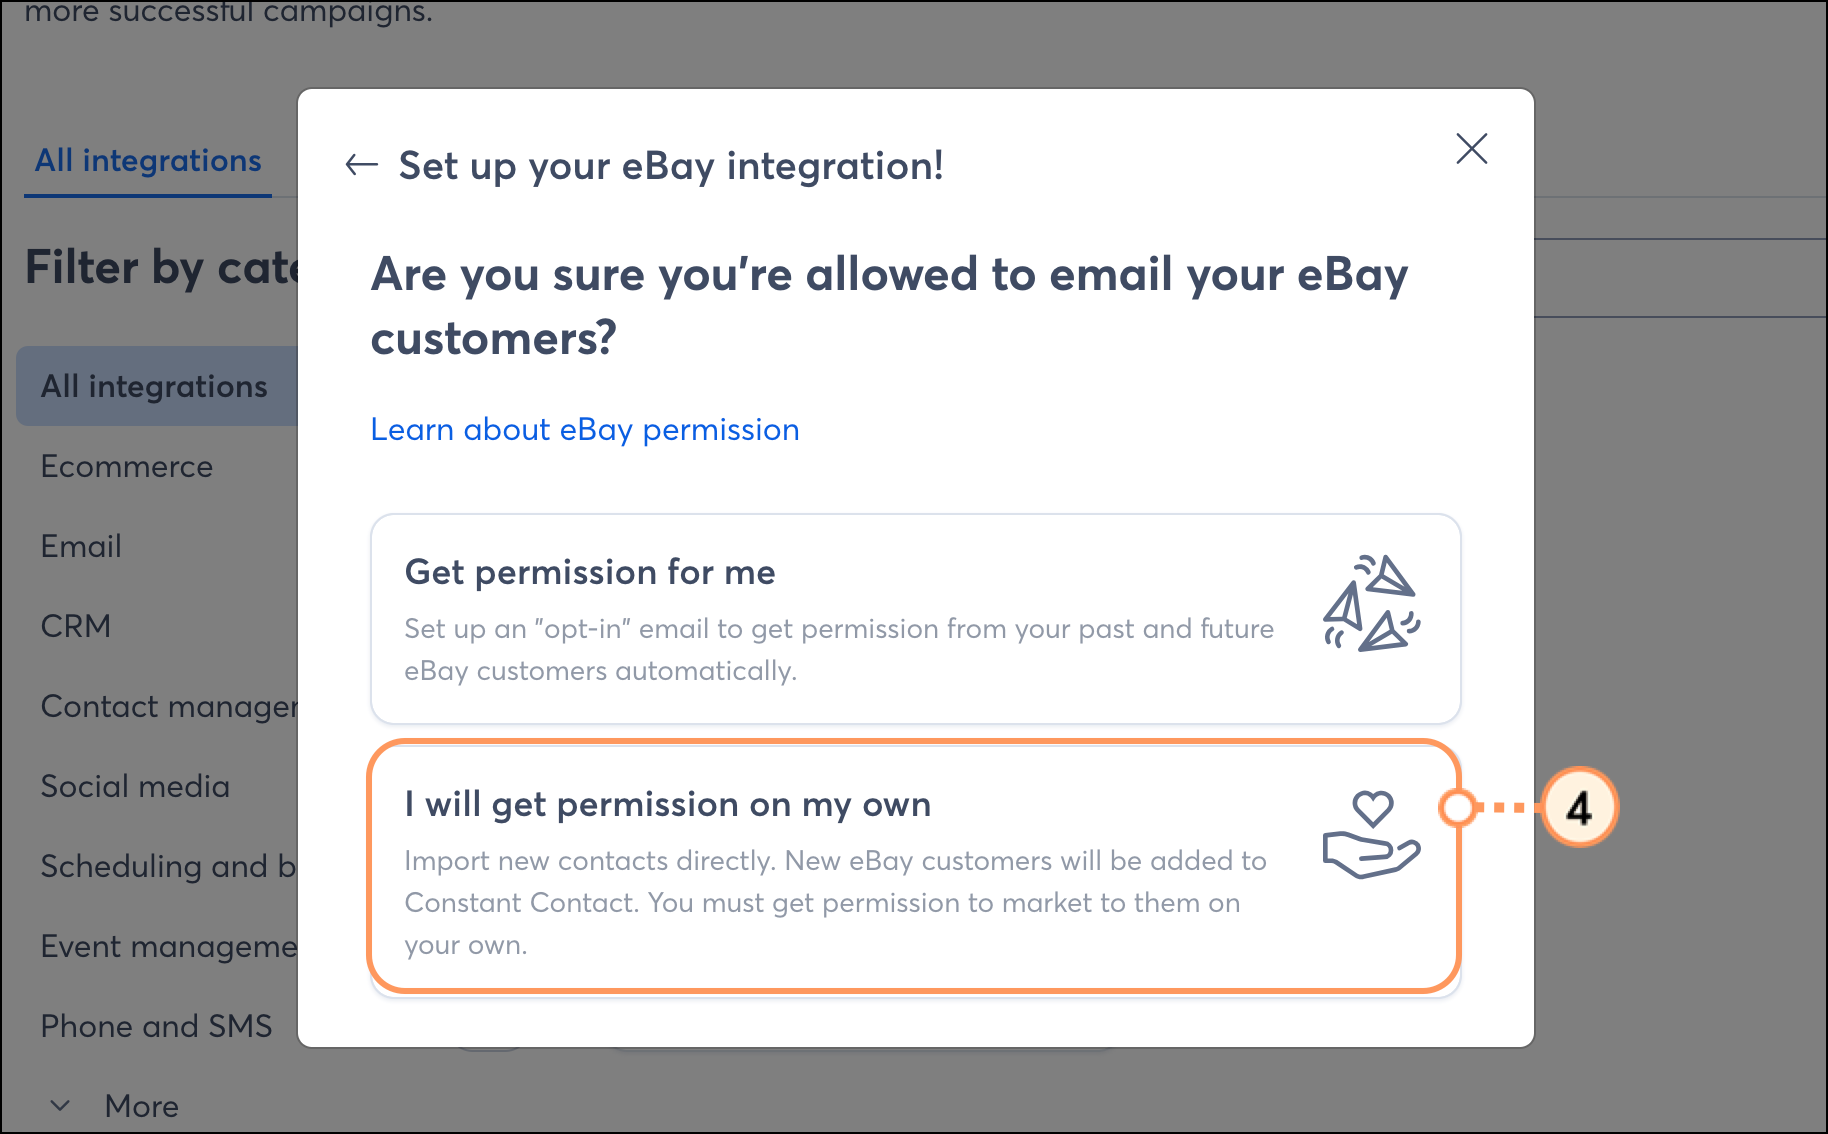Click the back arrow in the dialog header
The width and height of the screenshot is (1828, 1134).
[x=361, y=165]
